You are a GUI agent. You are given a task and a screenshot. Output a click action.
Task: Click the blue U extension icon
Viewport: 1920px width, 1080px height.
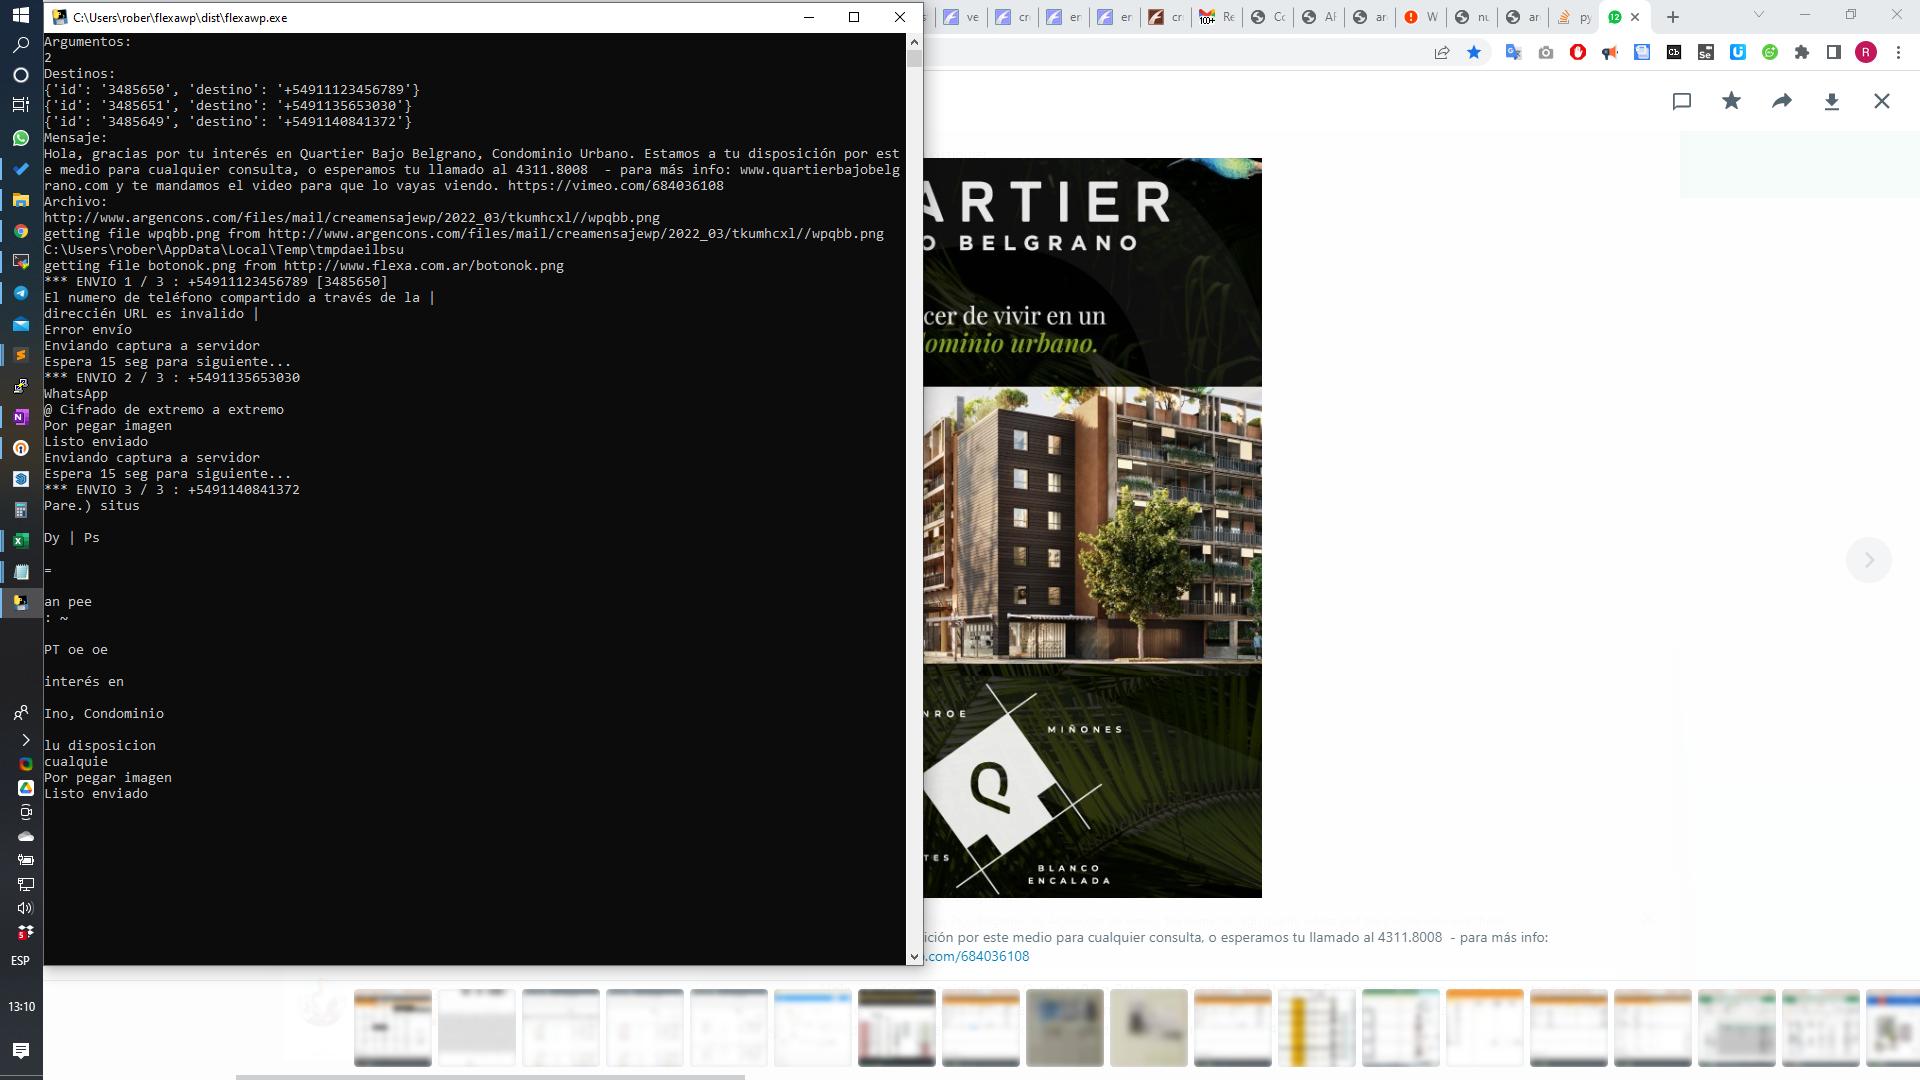pyautogui.click(x=1738, y=53)
